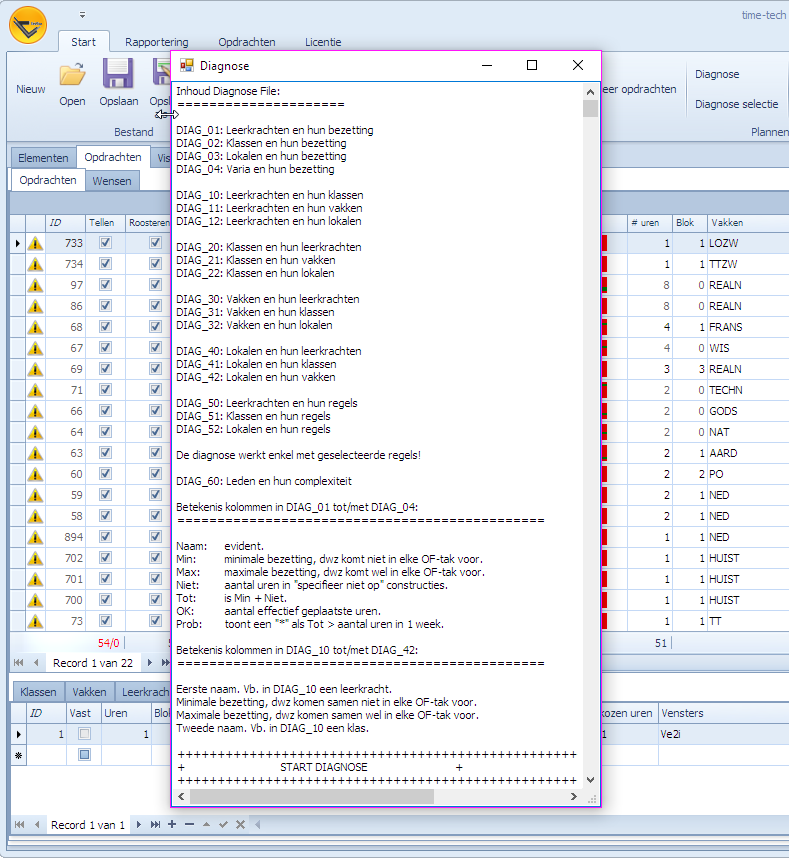789x858 pixels.
Task: Add a record with the plus button
Action: coord(172,824)
